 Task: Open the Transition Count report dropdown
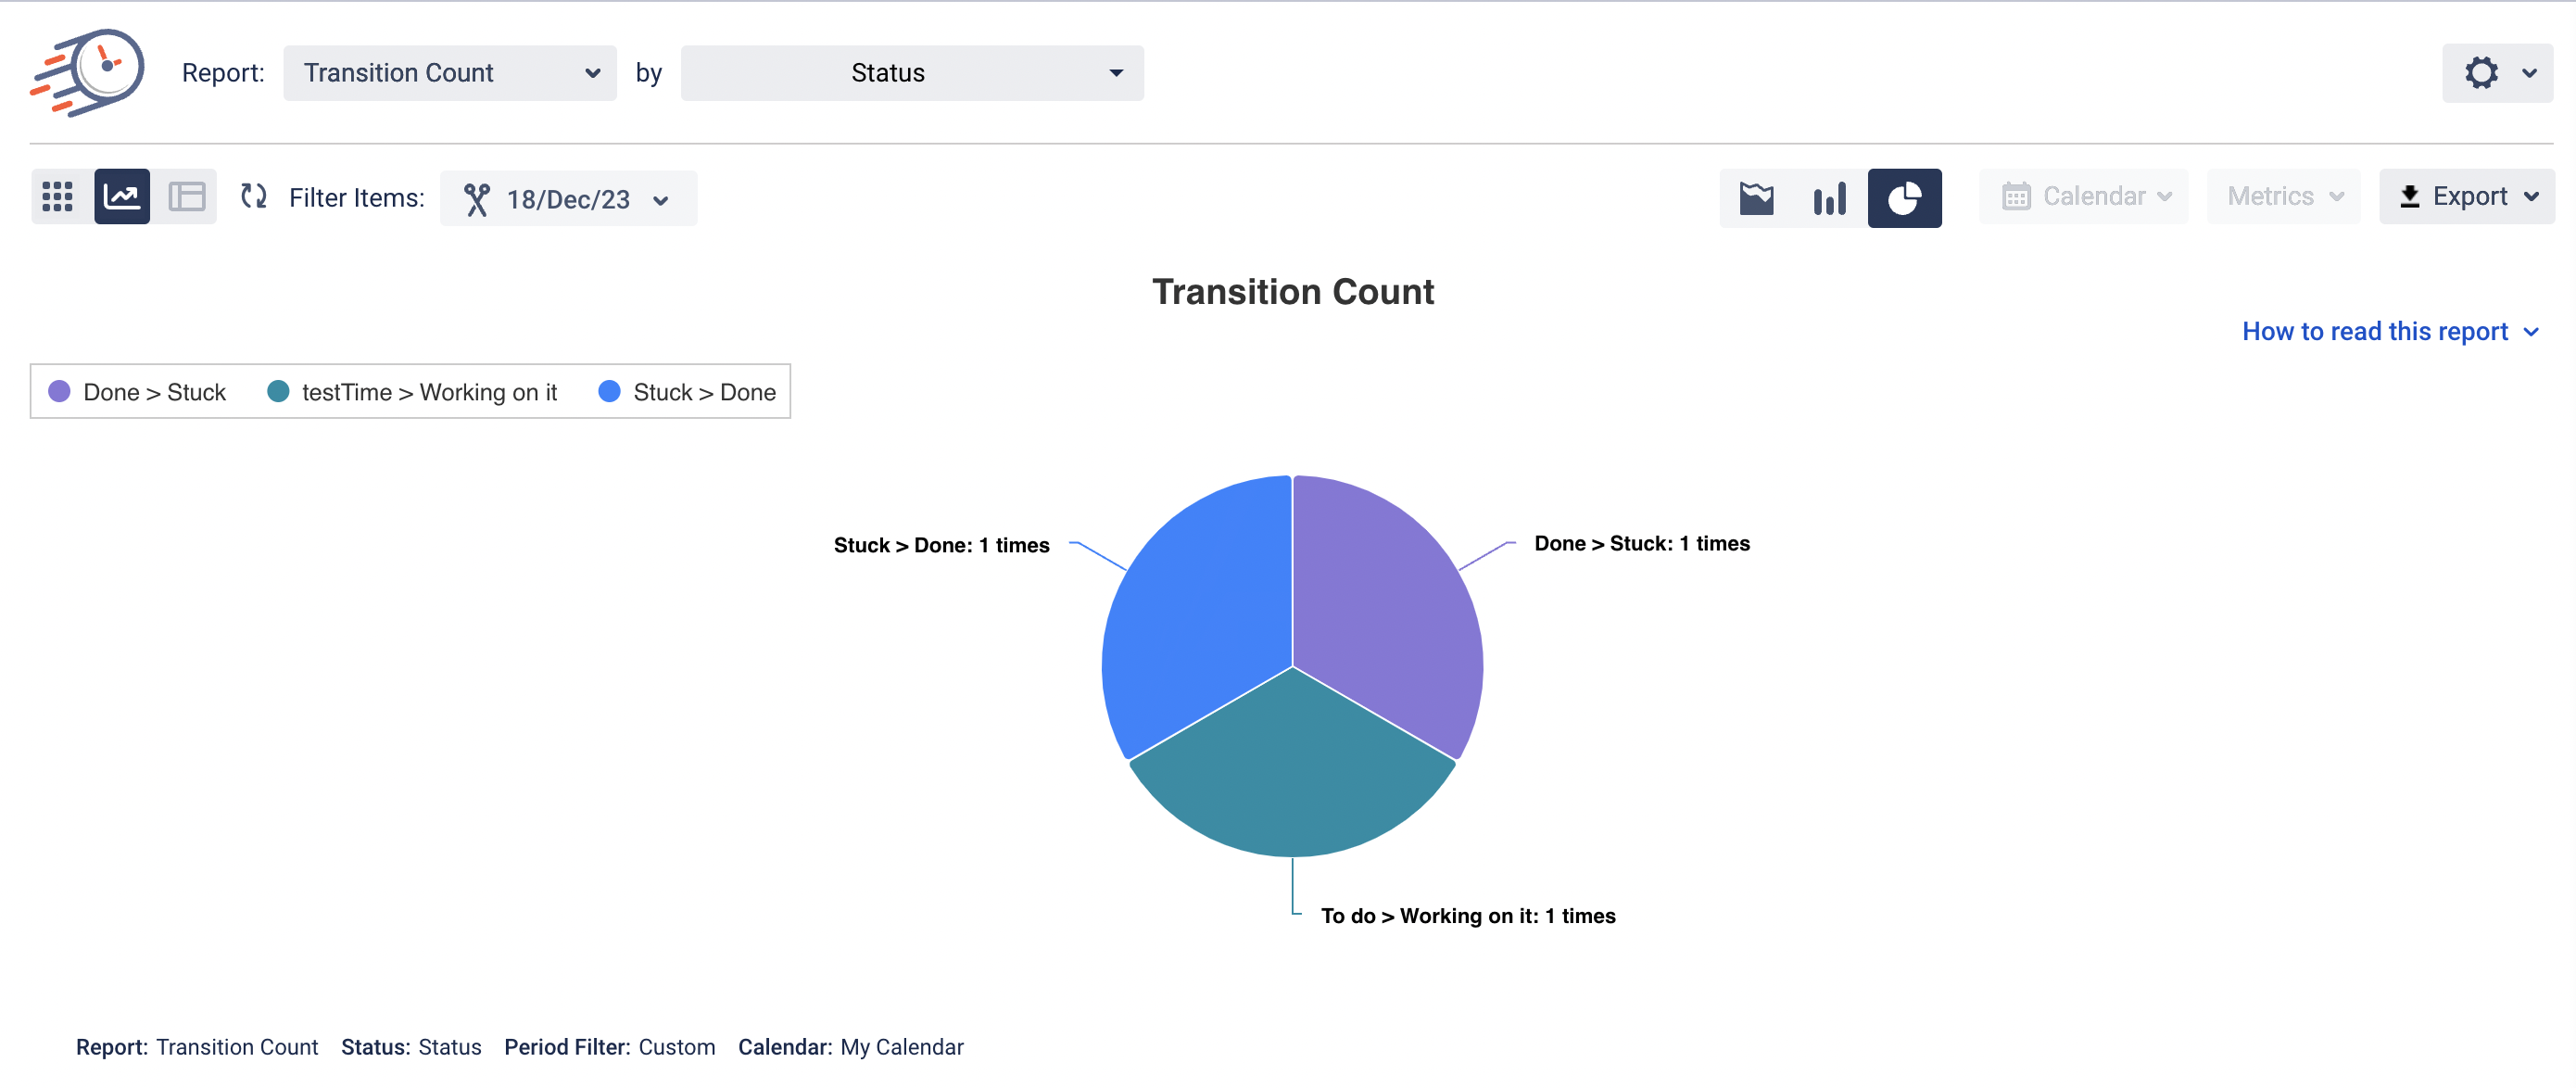pyautogui.click(x=450, y=73)
